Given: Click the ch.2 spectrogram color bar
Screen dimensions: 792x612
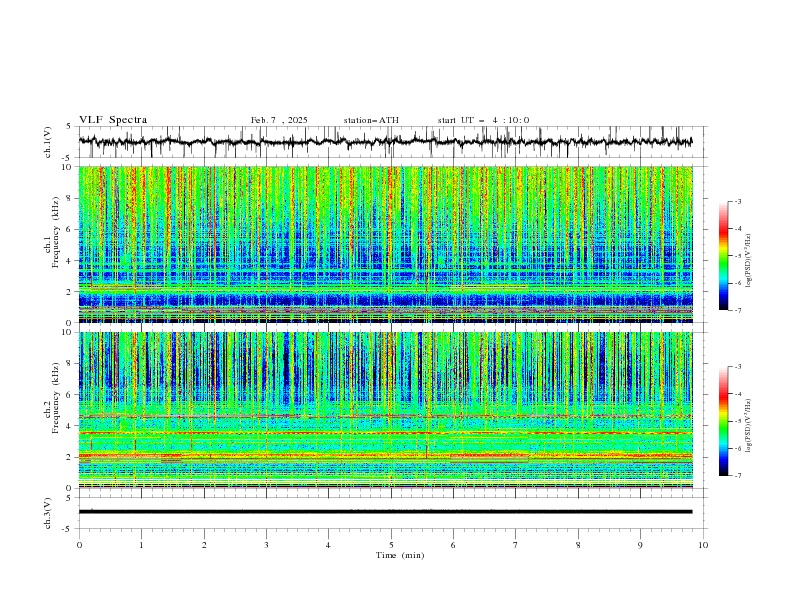Looking at the screenshot, I should (724, 421).
